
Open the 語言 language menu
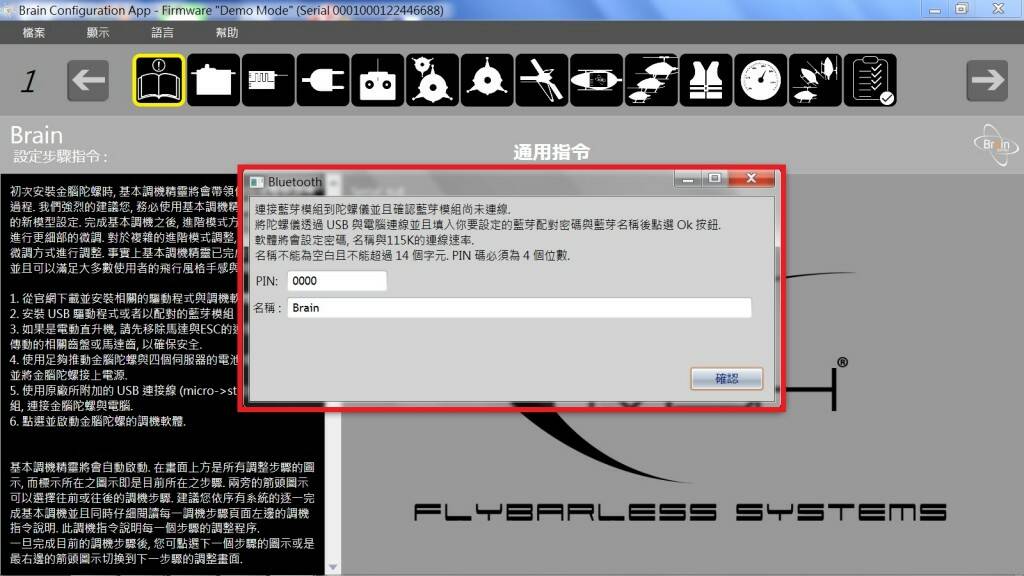tap(162, 33)
